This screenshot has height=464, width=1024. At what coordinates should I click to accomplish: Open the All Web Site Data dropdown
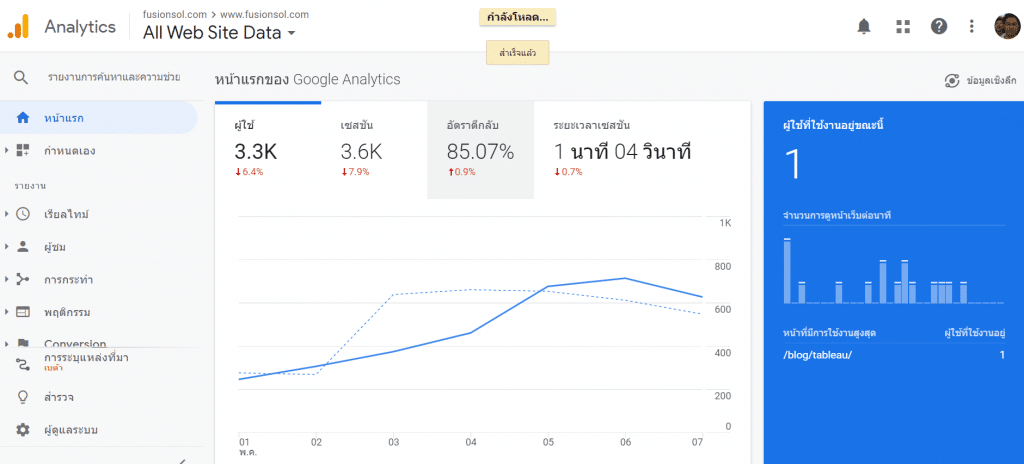[219, 33]
